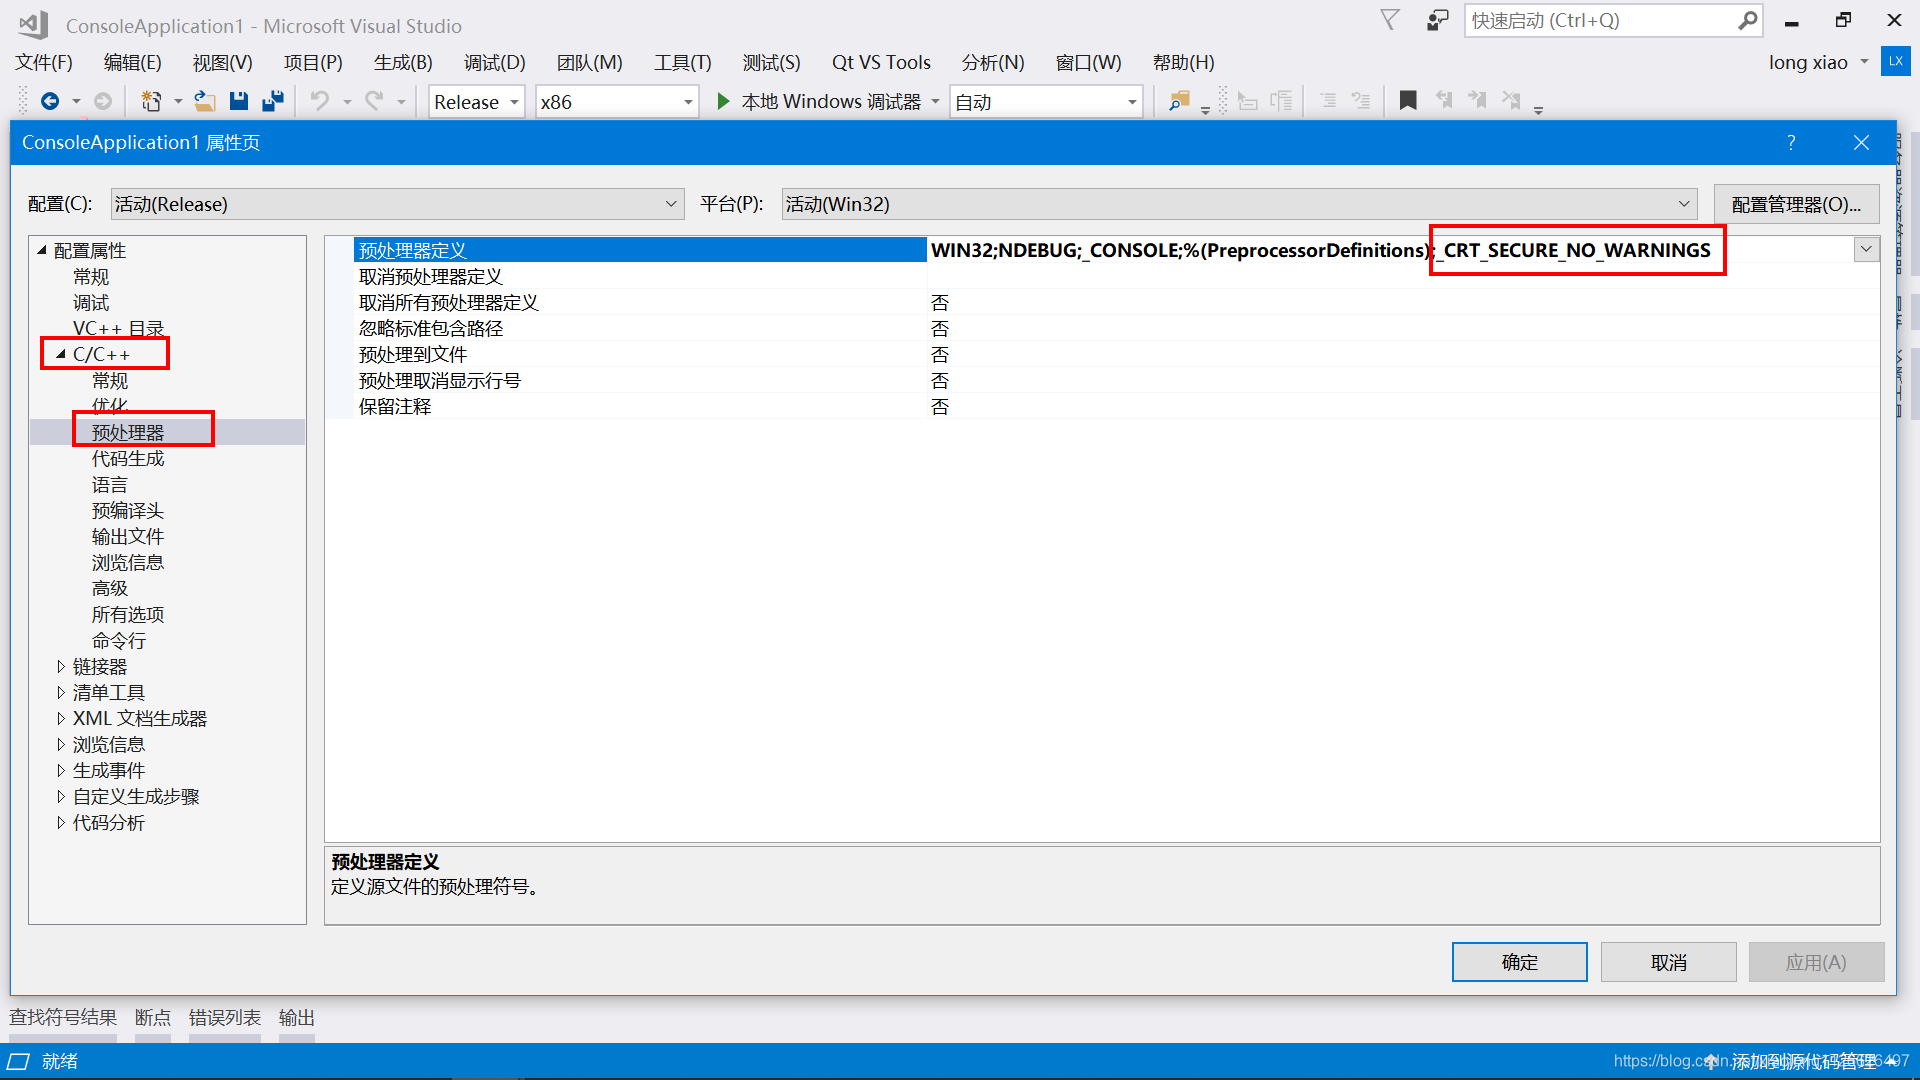Click the New Project toolbar icon
Screen dimensions: 1920x1080
pos(151,101)
